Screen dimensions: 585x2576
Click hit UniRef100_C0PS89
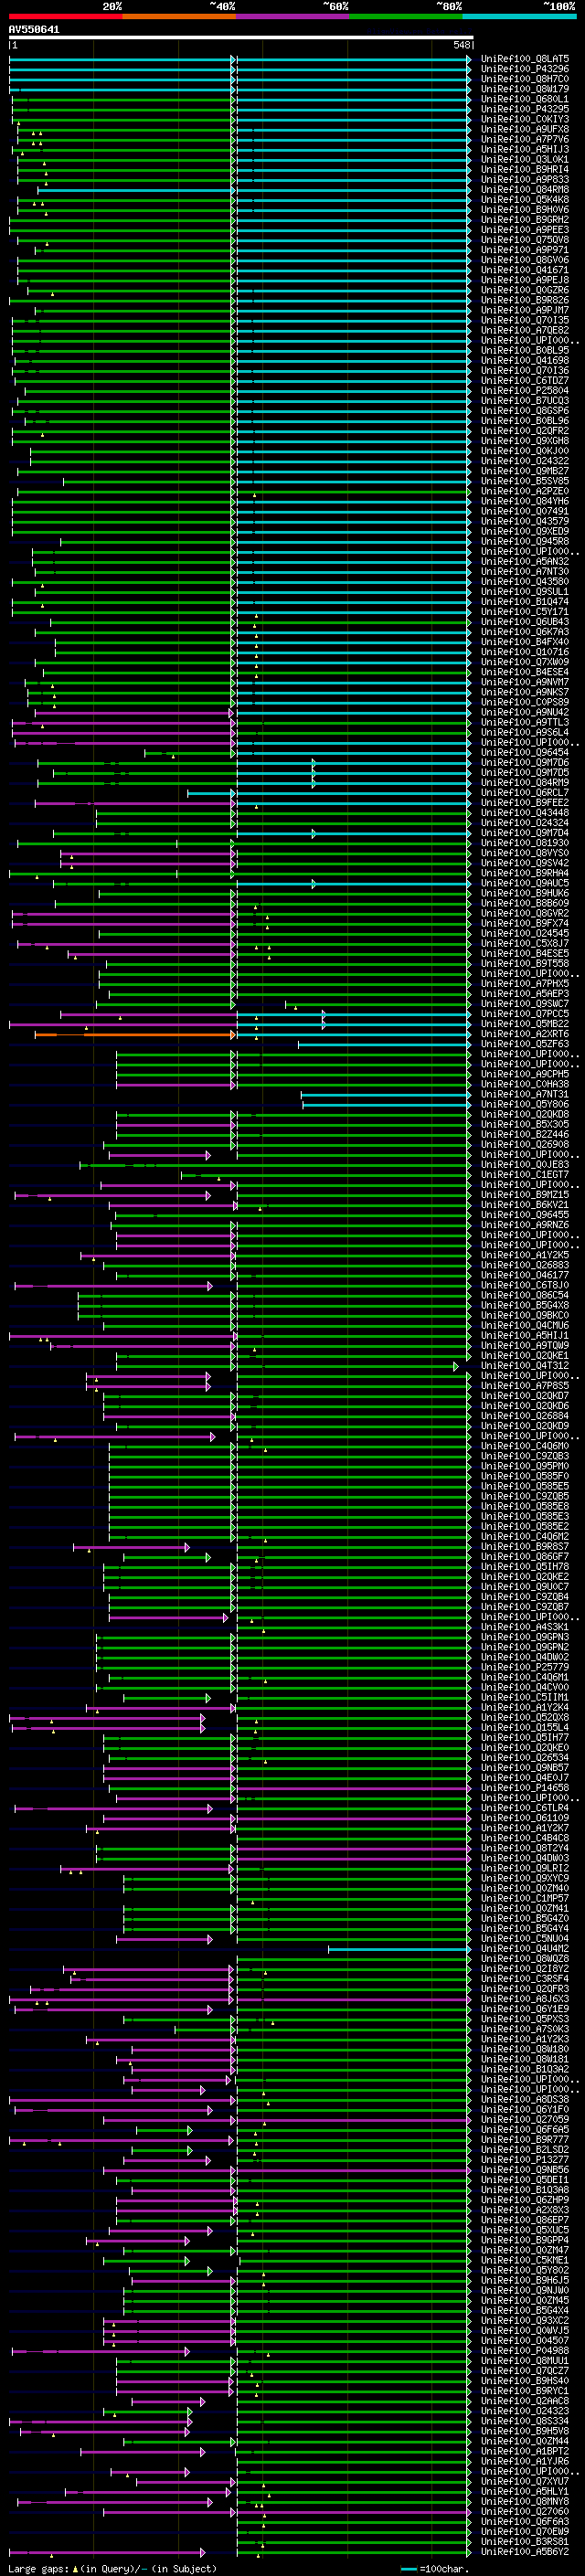pyautogui.click(x=525, y=702)
